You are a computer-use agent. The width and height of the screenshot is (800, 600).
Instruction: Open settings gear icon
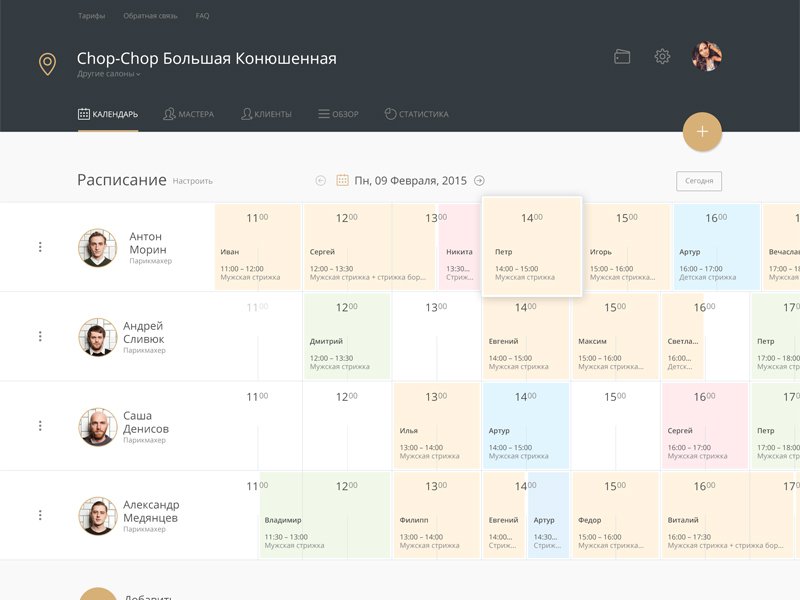(x=662, y=56)
